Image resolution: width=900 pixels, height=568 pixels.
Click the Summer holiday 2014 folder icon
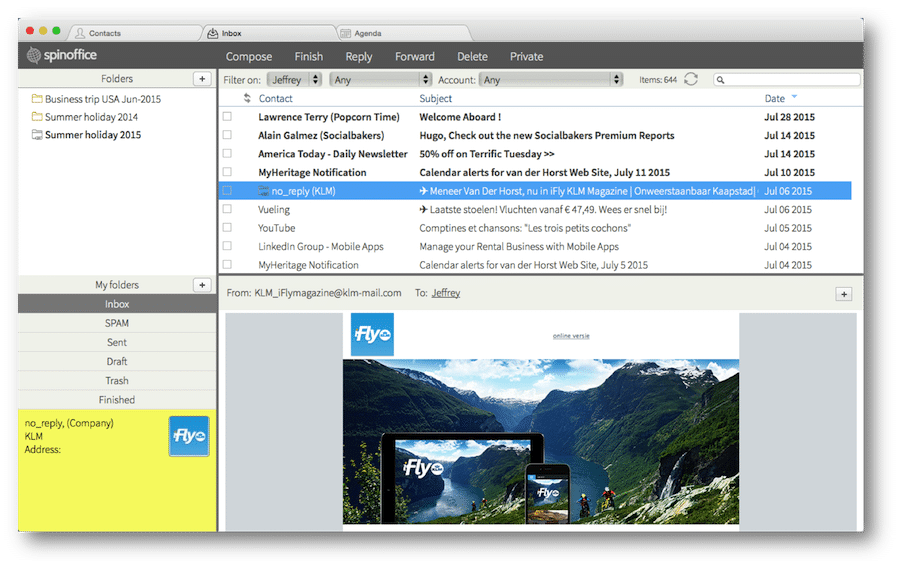37,116
